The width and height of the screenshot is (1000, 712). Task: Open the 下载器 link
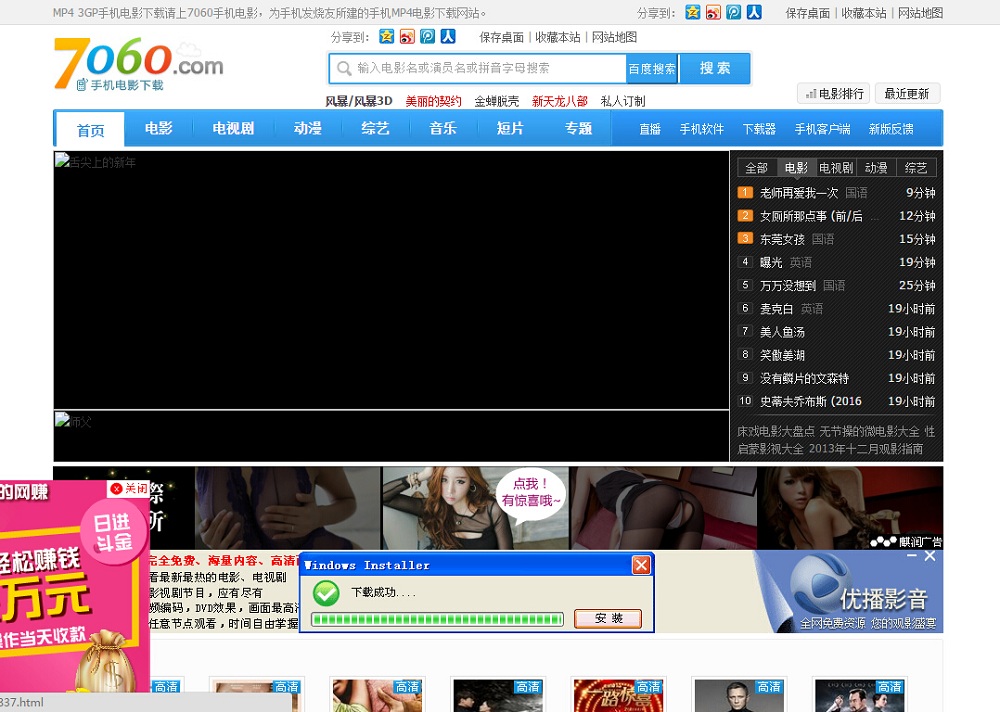(x=759, y=129)
